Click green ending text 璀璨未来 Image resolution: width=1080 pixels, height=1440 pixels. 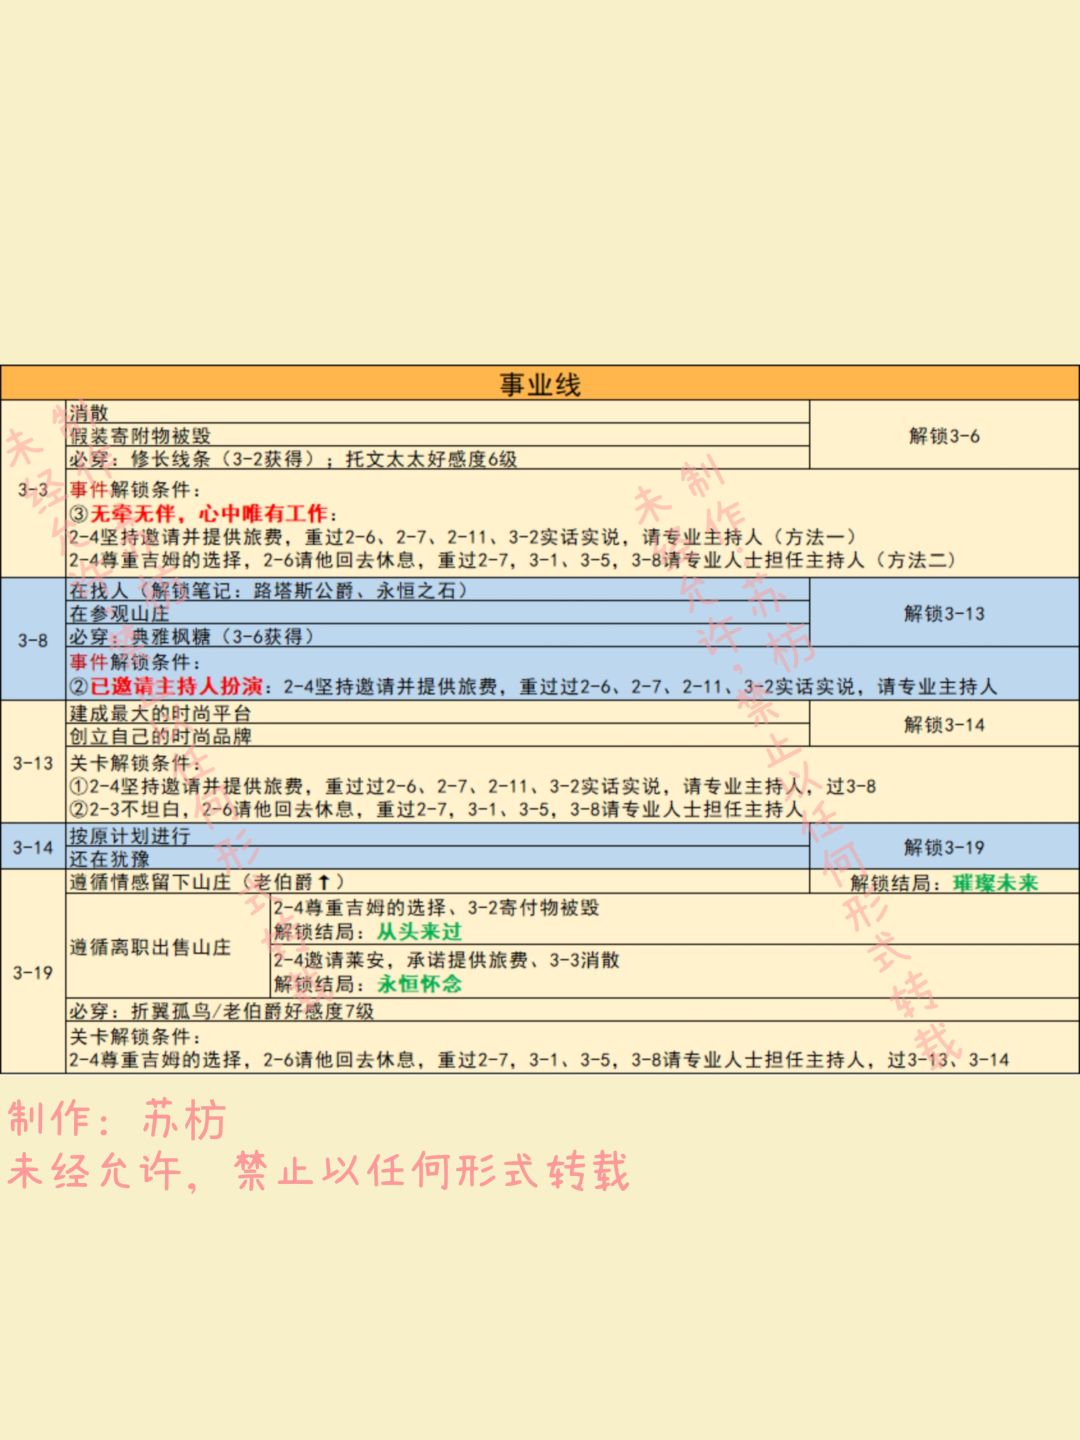(x=995, y=883)
